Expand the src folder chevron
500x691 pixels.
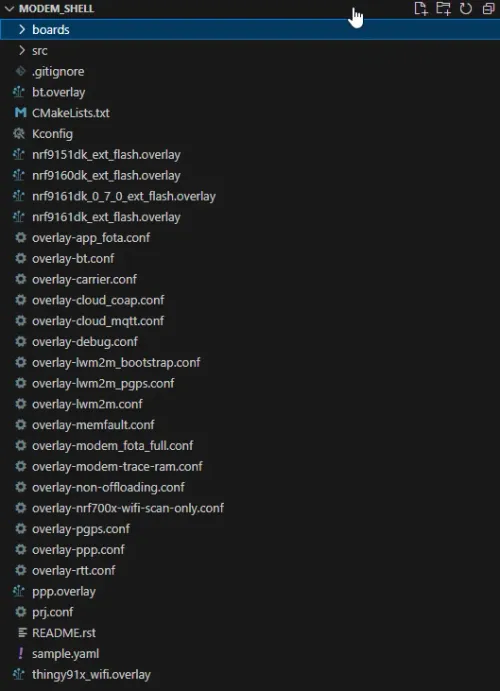pos(22,50)
